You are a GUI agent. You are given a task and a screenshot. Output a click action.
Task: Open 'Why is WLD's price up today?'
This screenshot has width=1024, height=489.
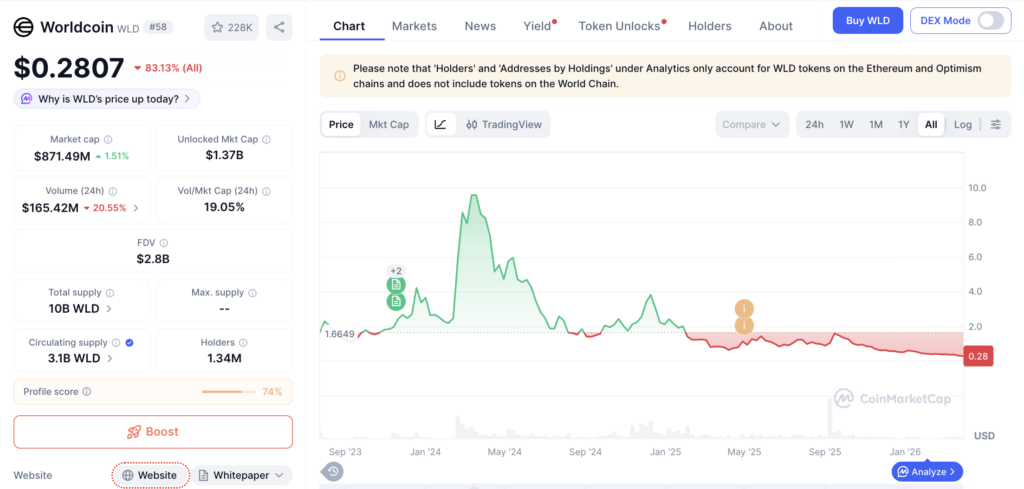coord(106,99)
